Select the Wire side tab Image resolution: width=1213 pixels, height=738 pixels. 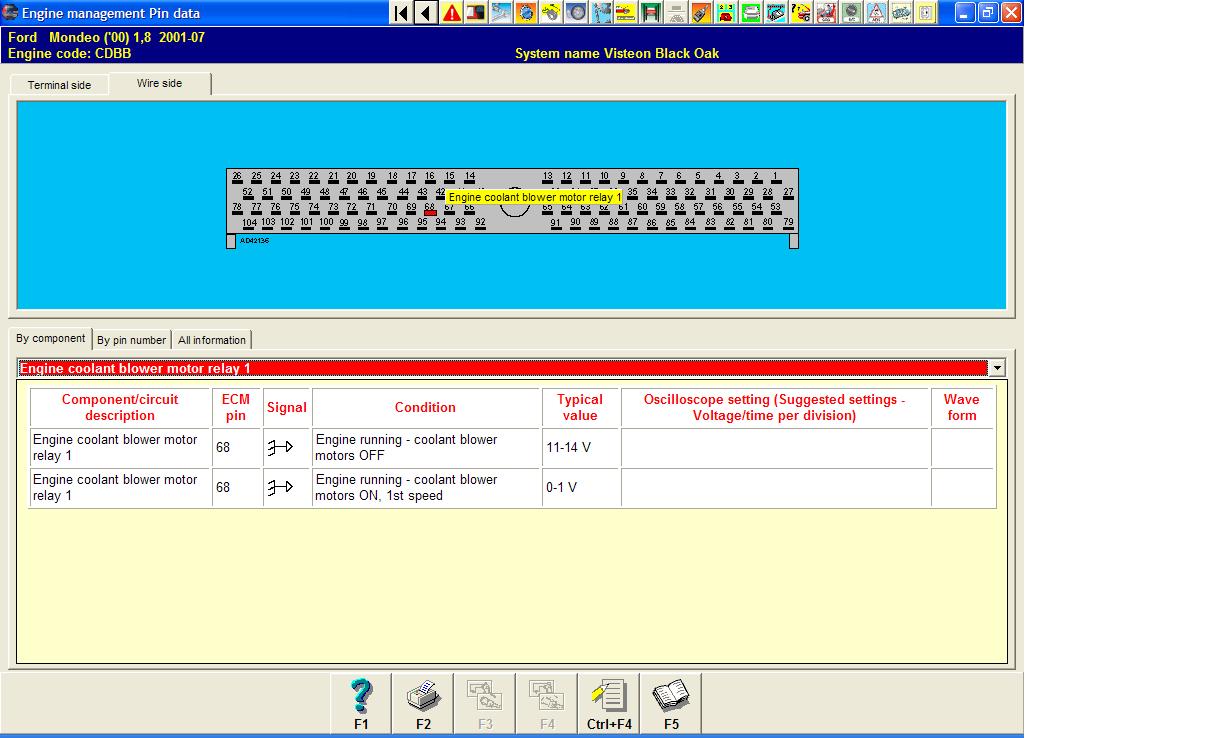coord(160,83)
